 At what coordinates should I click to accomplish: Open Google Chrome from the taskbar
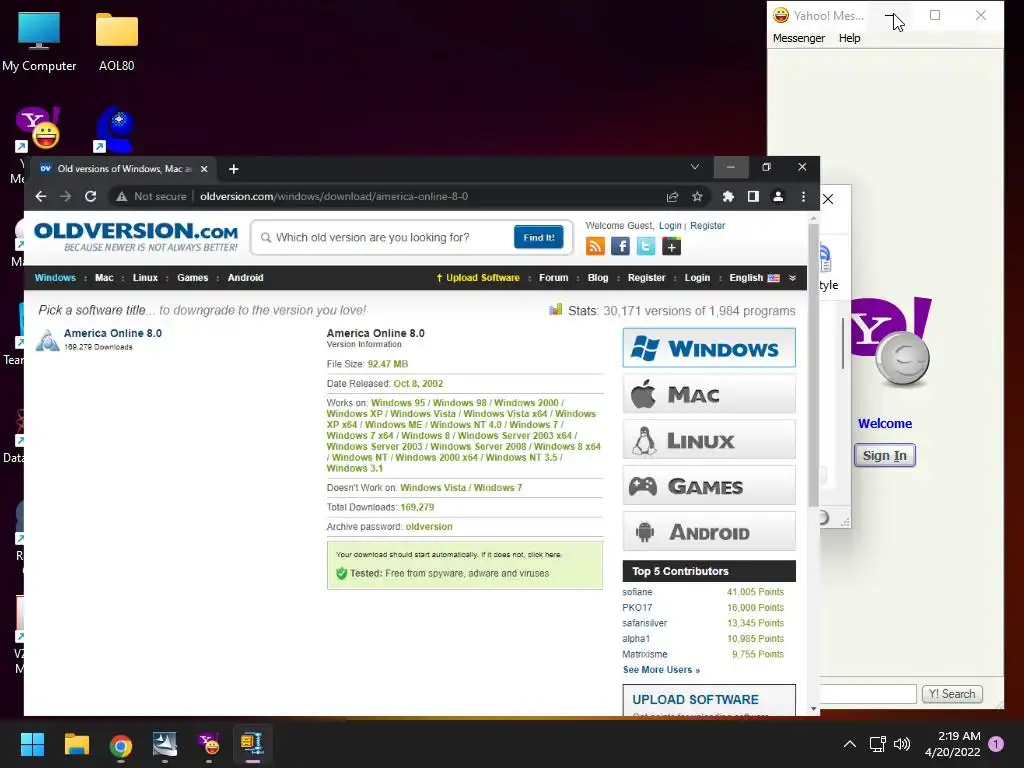[x=121, y=744]
